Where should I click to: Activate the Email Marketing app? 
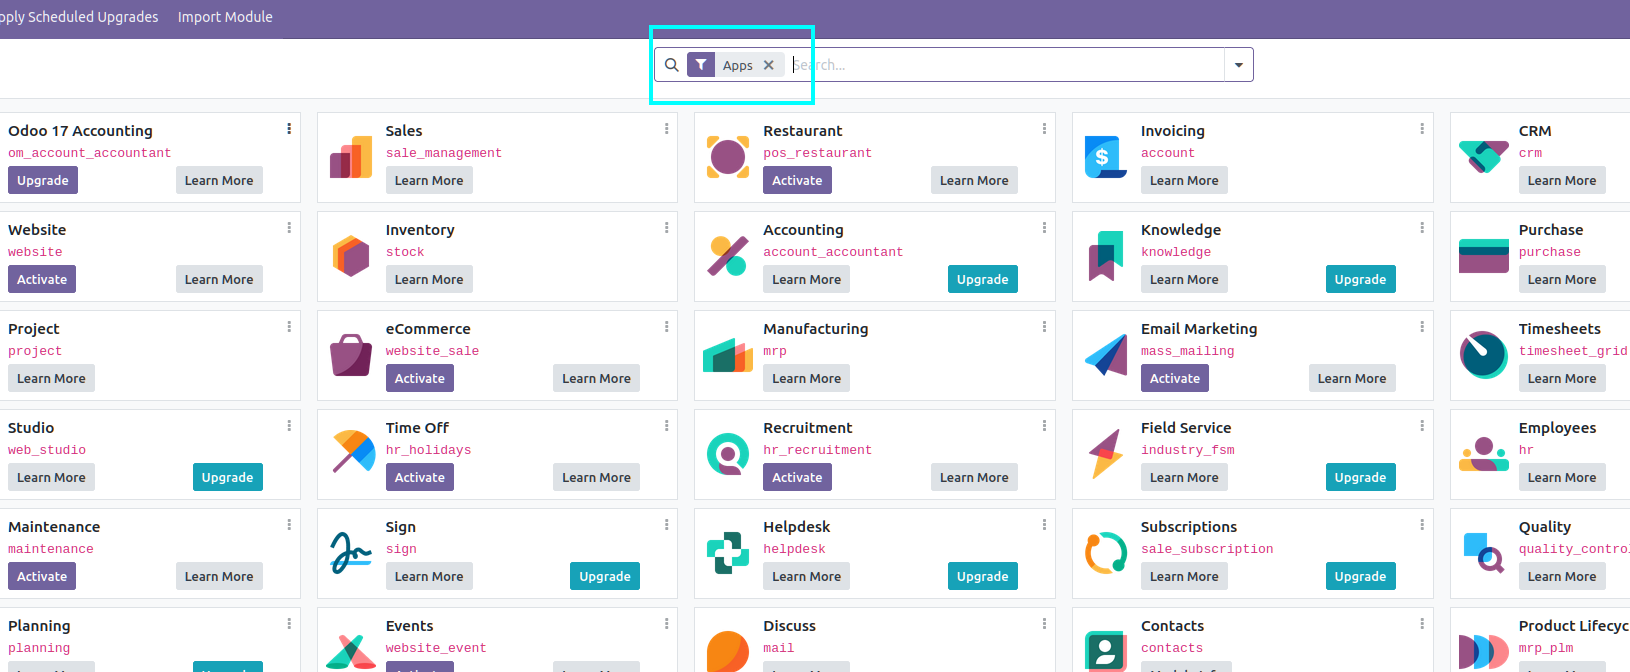[1175, 379]
